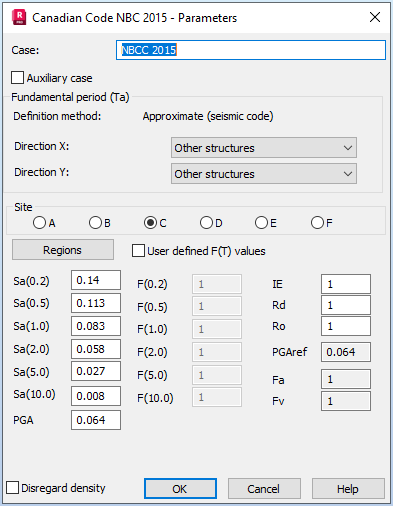Select the Rd value field

(346, 305)
